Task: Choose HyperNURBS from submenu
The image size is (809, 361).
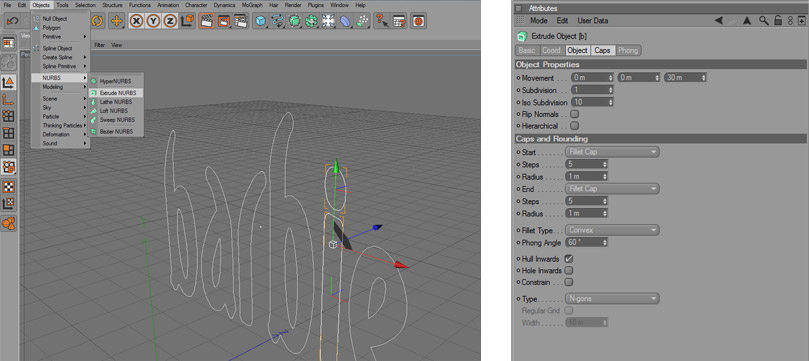Action: tap(117, 81)
